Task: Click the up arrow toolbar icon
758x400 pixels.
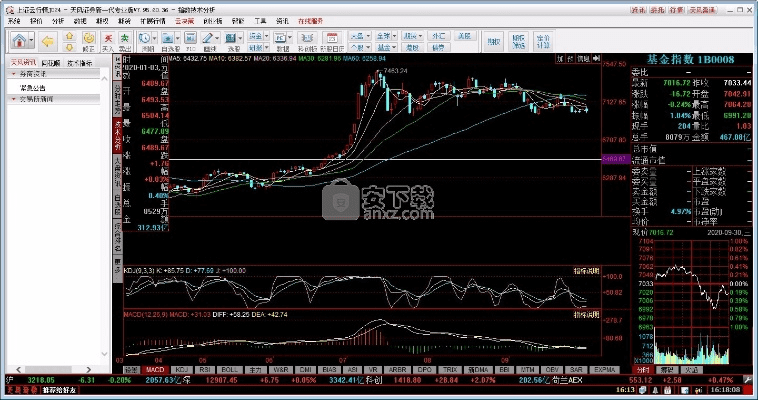Action: coord(72,37)
